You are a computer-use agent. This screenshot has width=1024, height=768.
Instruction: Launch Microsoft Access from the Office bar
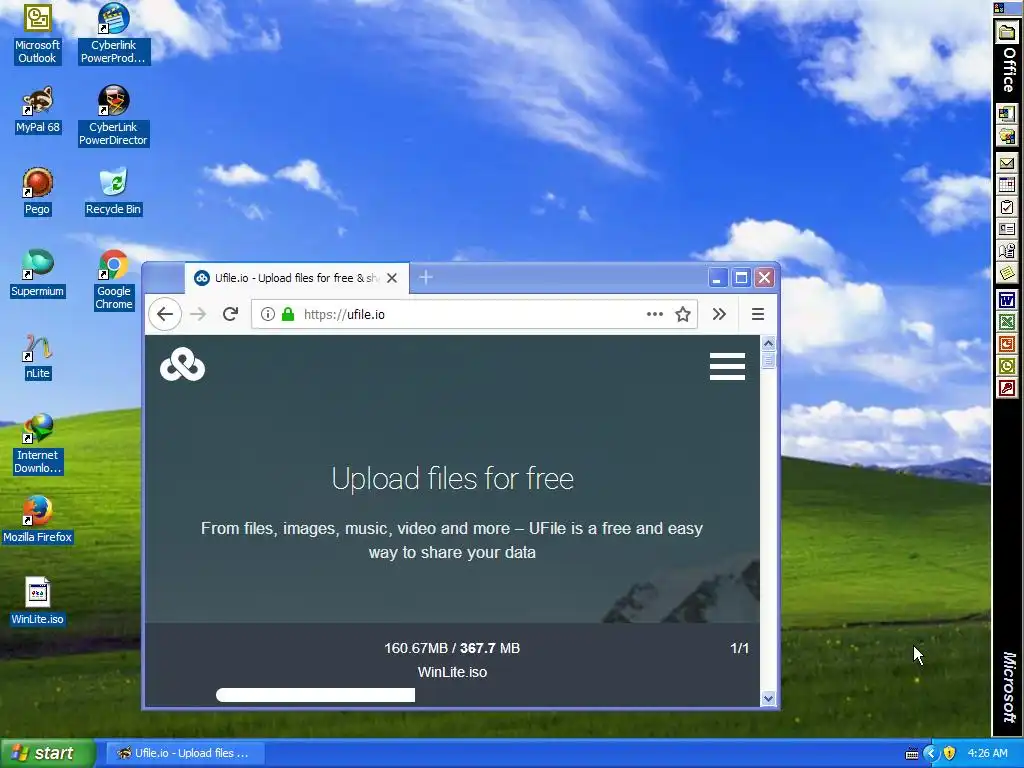coord(1007,389)
